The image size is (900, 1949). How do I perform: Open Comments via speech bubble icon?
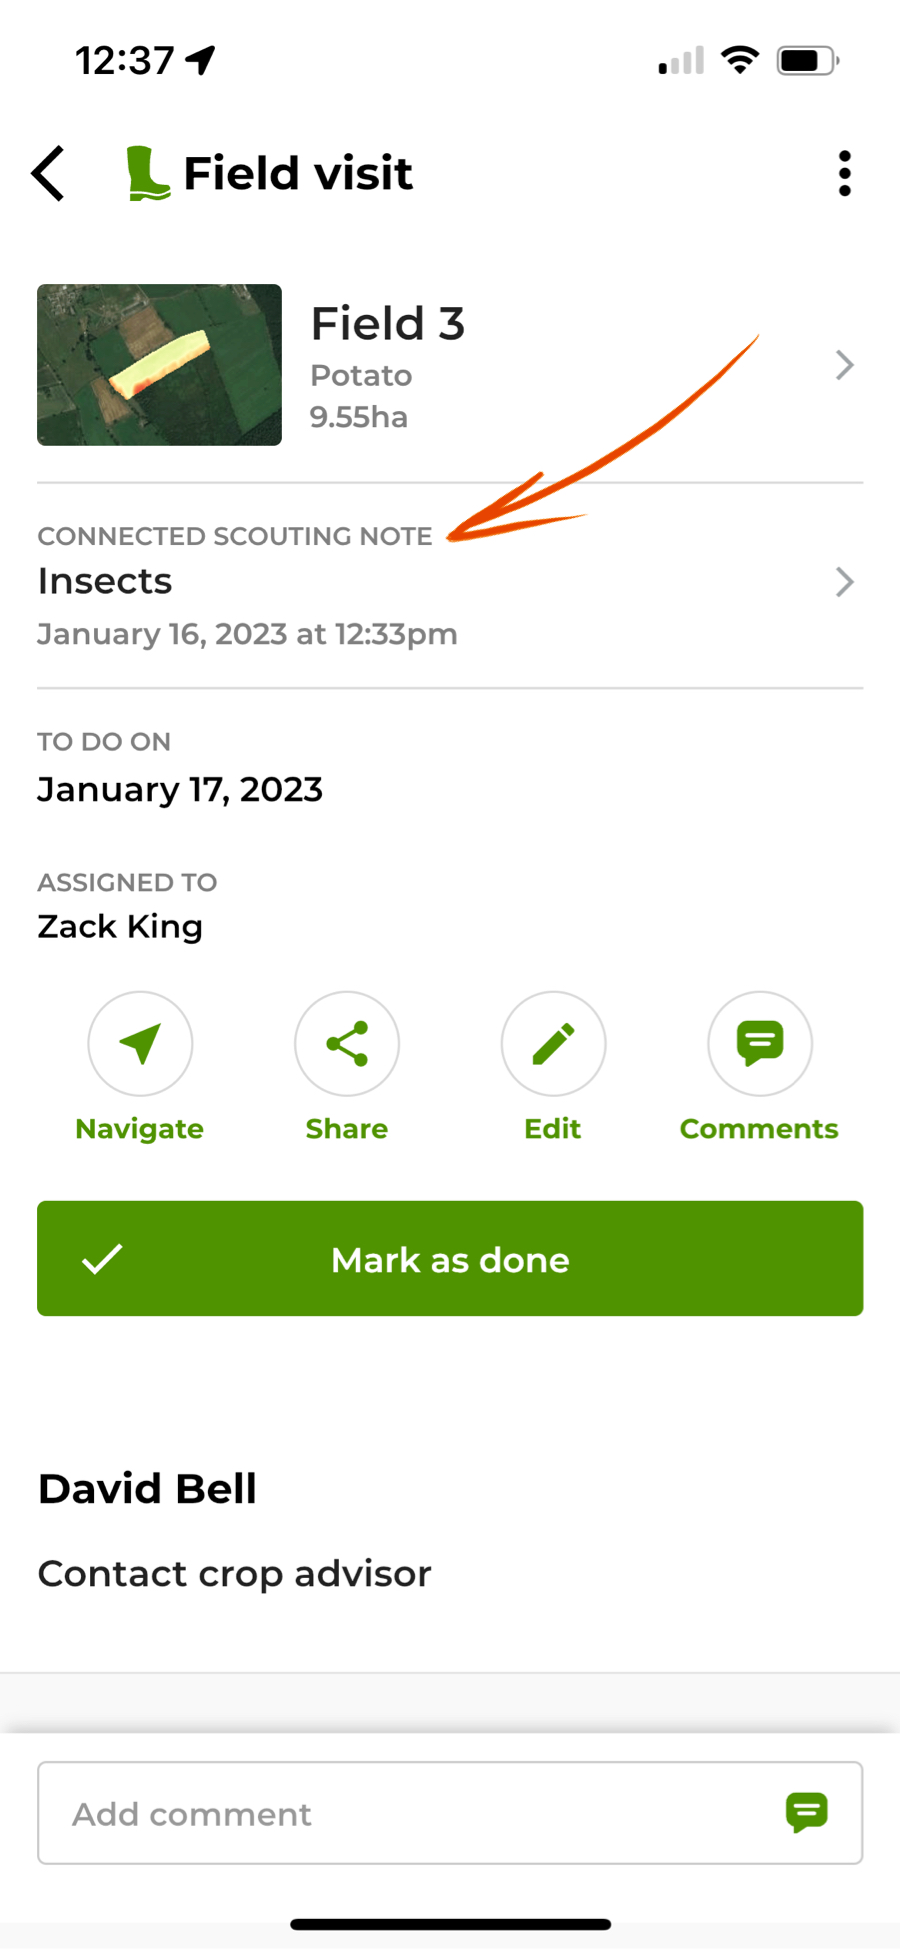(x=760, y=1043)
